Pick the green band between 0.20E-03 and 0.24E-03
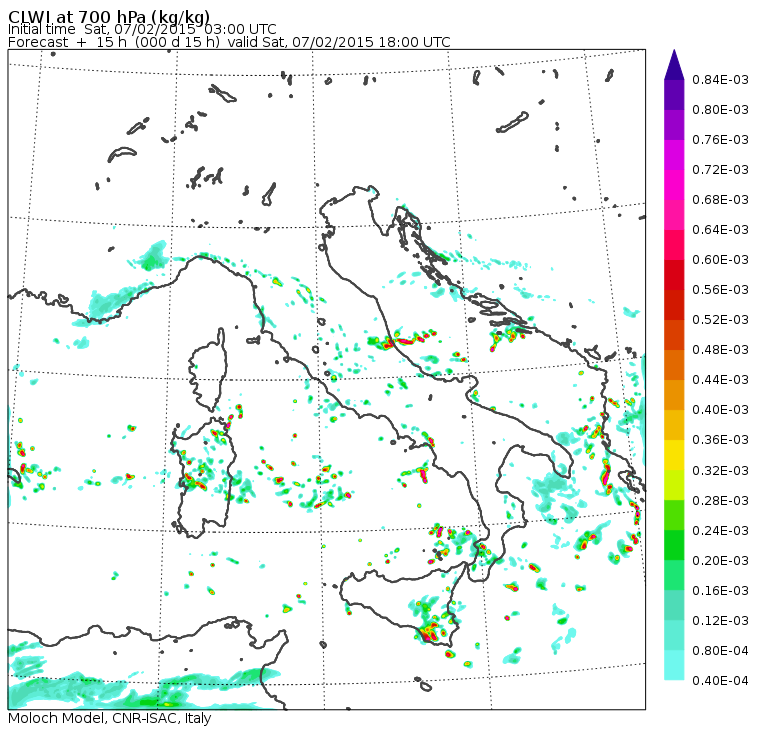The height and width of the screenshot is (731, 760). pos(674,545)
